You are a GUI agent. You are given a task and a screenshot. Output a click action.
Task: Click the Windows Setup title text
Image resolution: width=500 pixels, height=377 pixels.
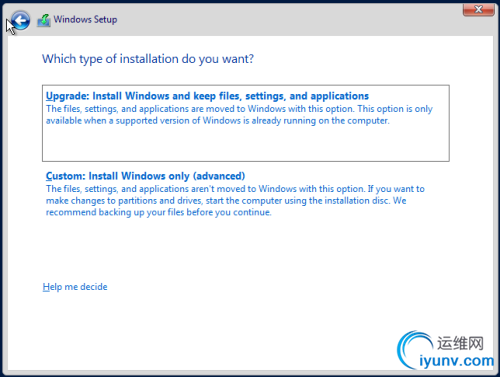click(x=85, y=19)
